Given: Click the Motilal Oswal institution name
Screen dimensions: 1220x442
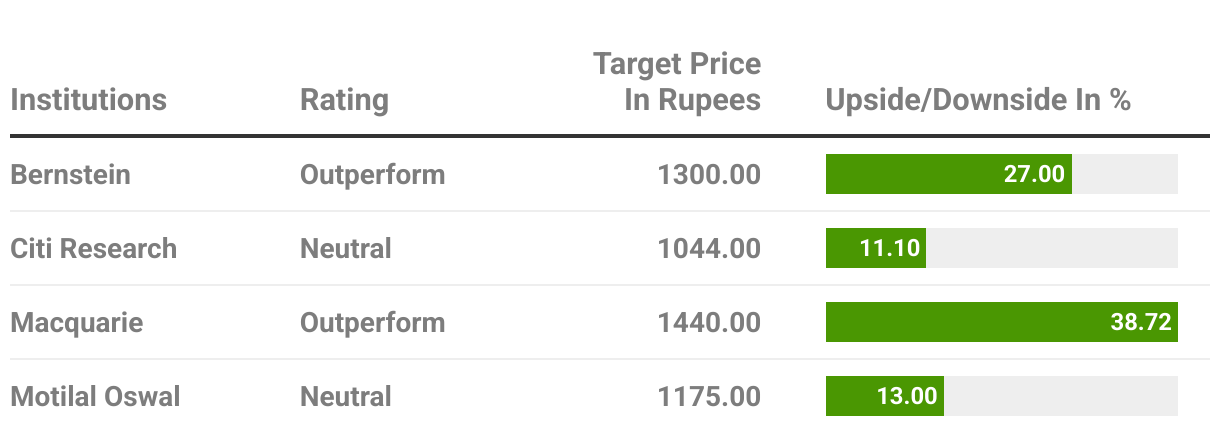Looking at the screenshot, I should point(95,396).
